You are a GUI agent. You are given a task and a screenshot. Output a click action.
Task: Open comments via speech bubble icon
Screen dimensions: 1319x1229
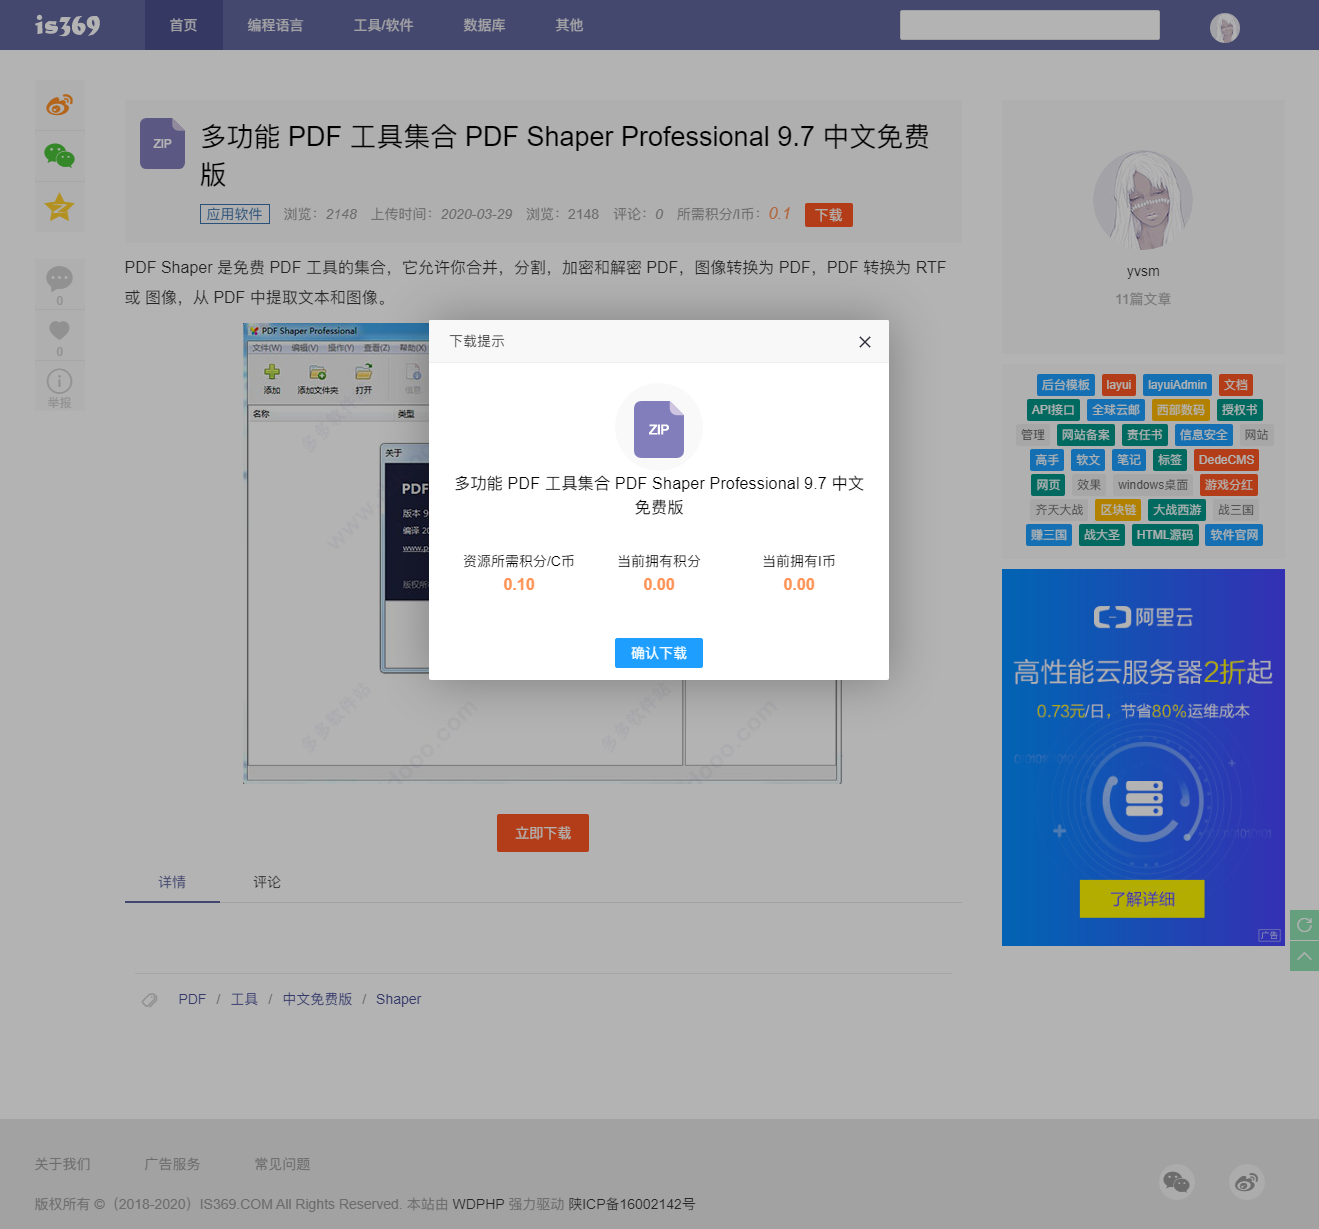[59, 278]
